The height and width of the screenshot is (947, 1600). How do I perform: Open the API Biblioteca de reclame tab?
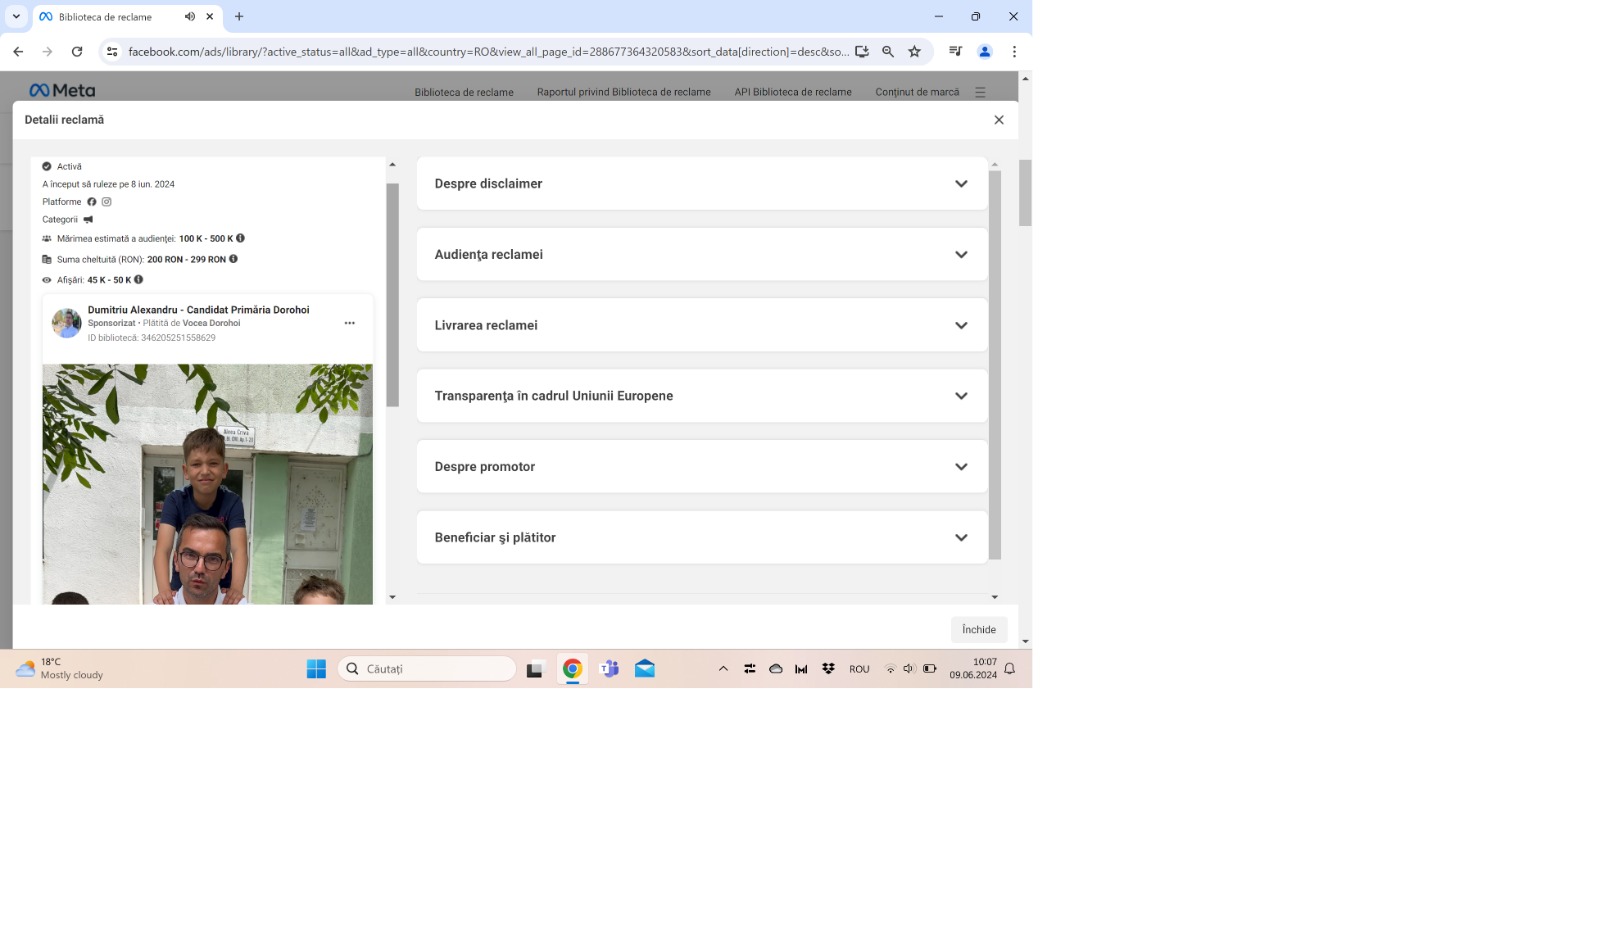click(792, 92)
